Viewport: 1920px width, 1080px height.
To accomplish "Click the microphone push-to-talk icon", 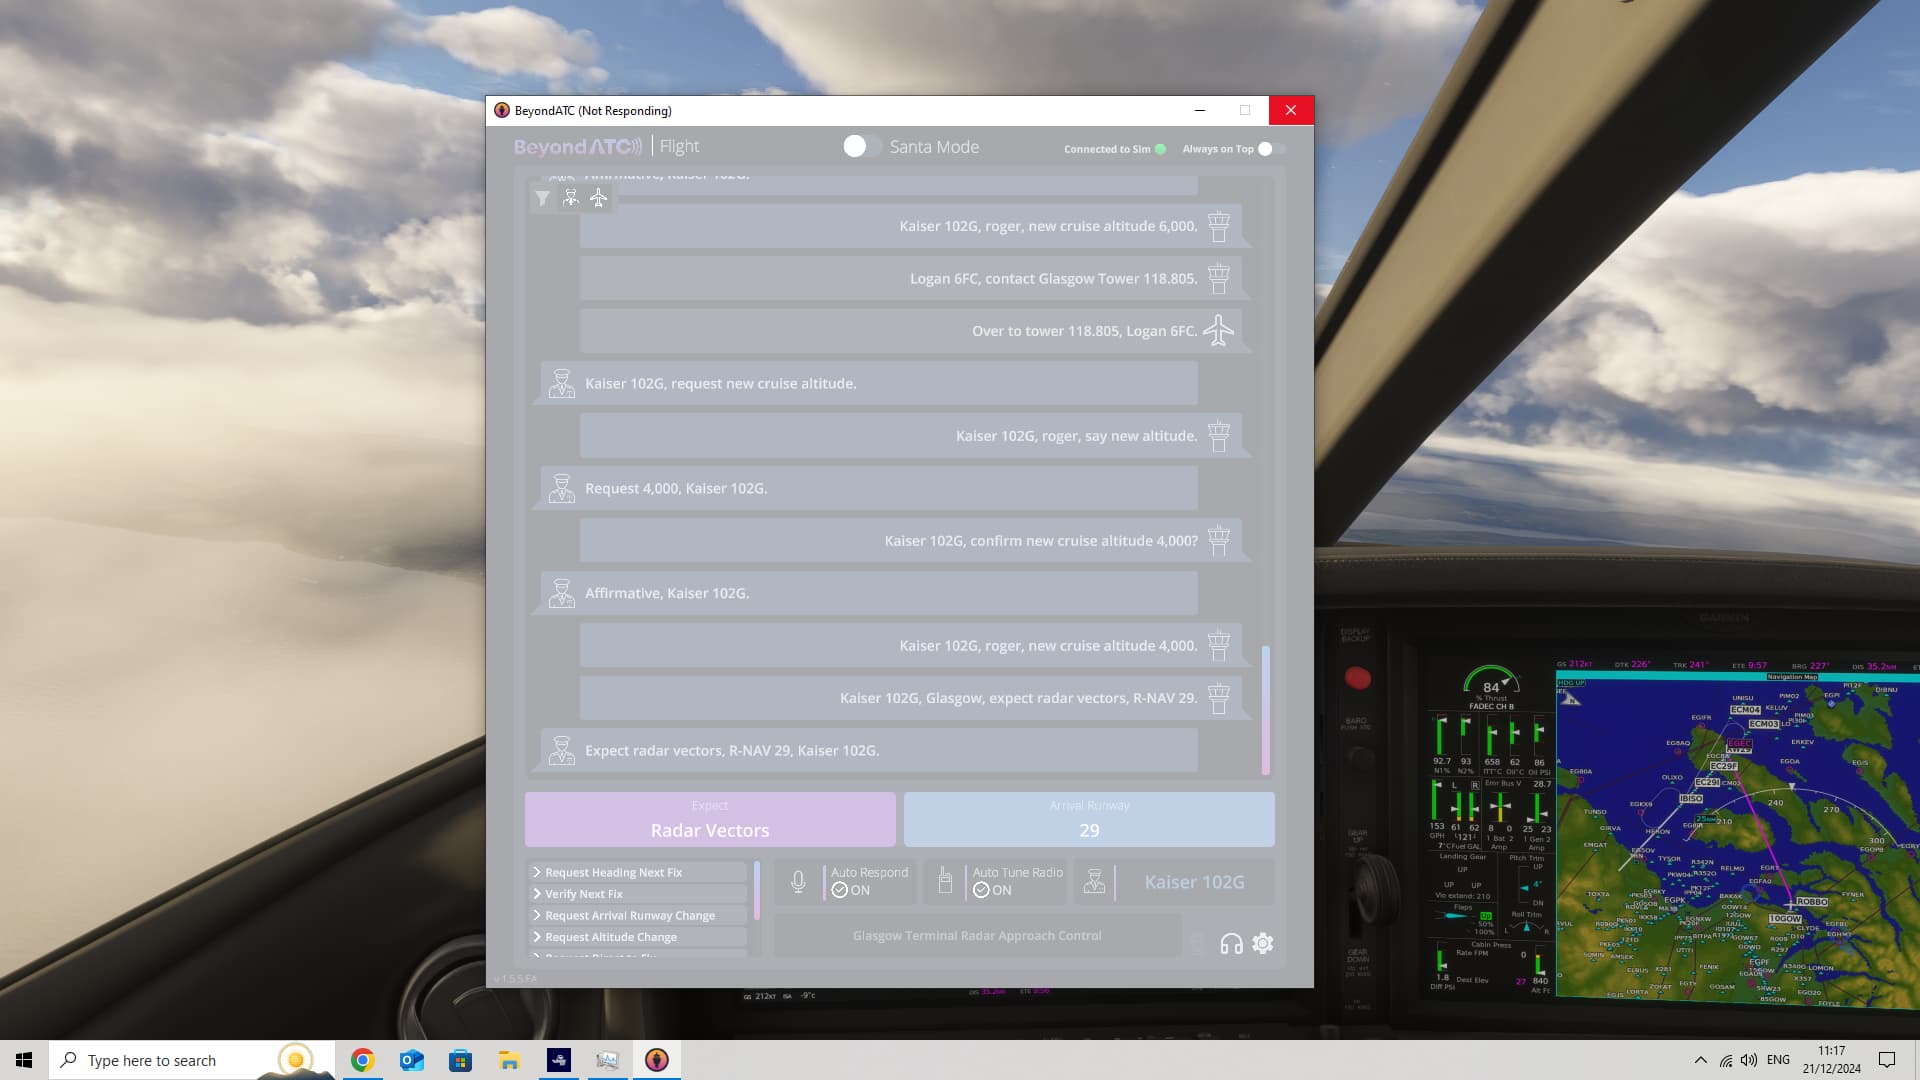I will click(x=797, y=881).
